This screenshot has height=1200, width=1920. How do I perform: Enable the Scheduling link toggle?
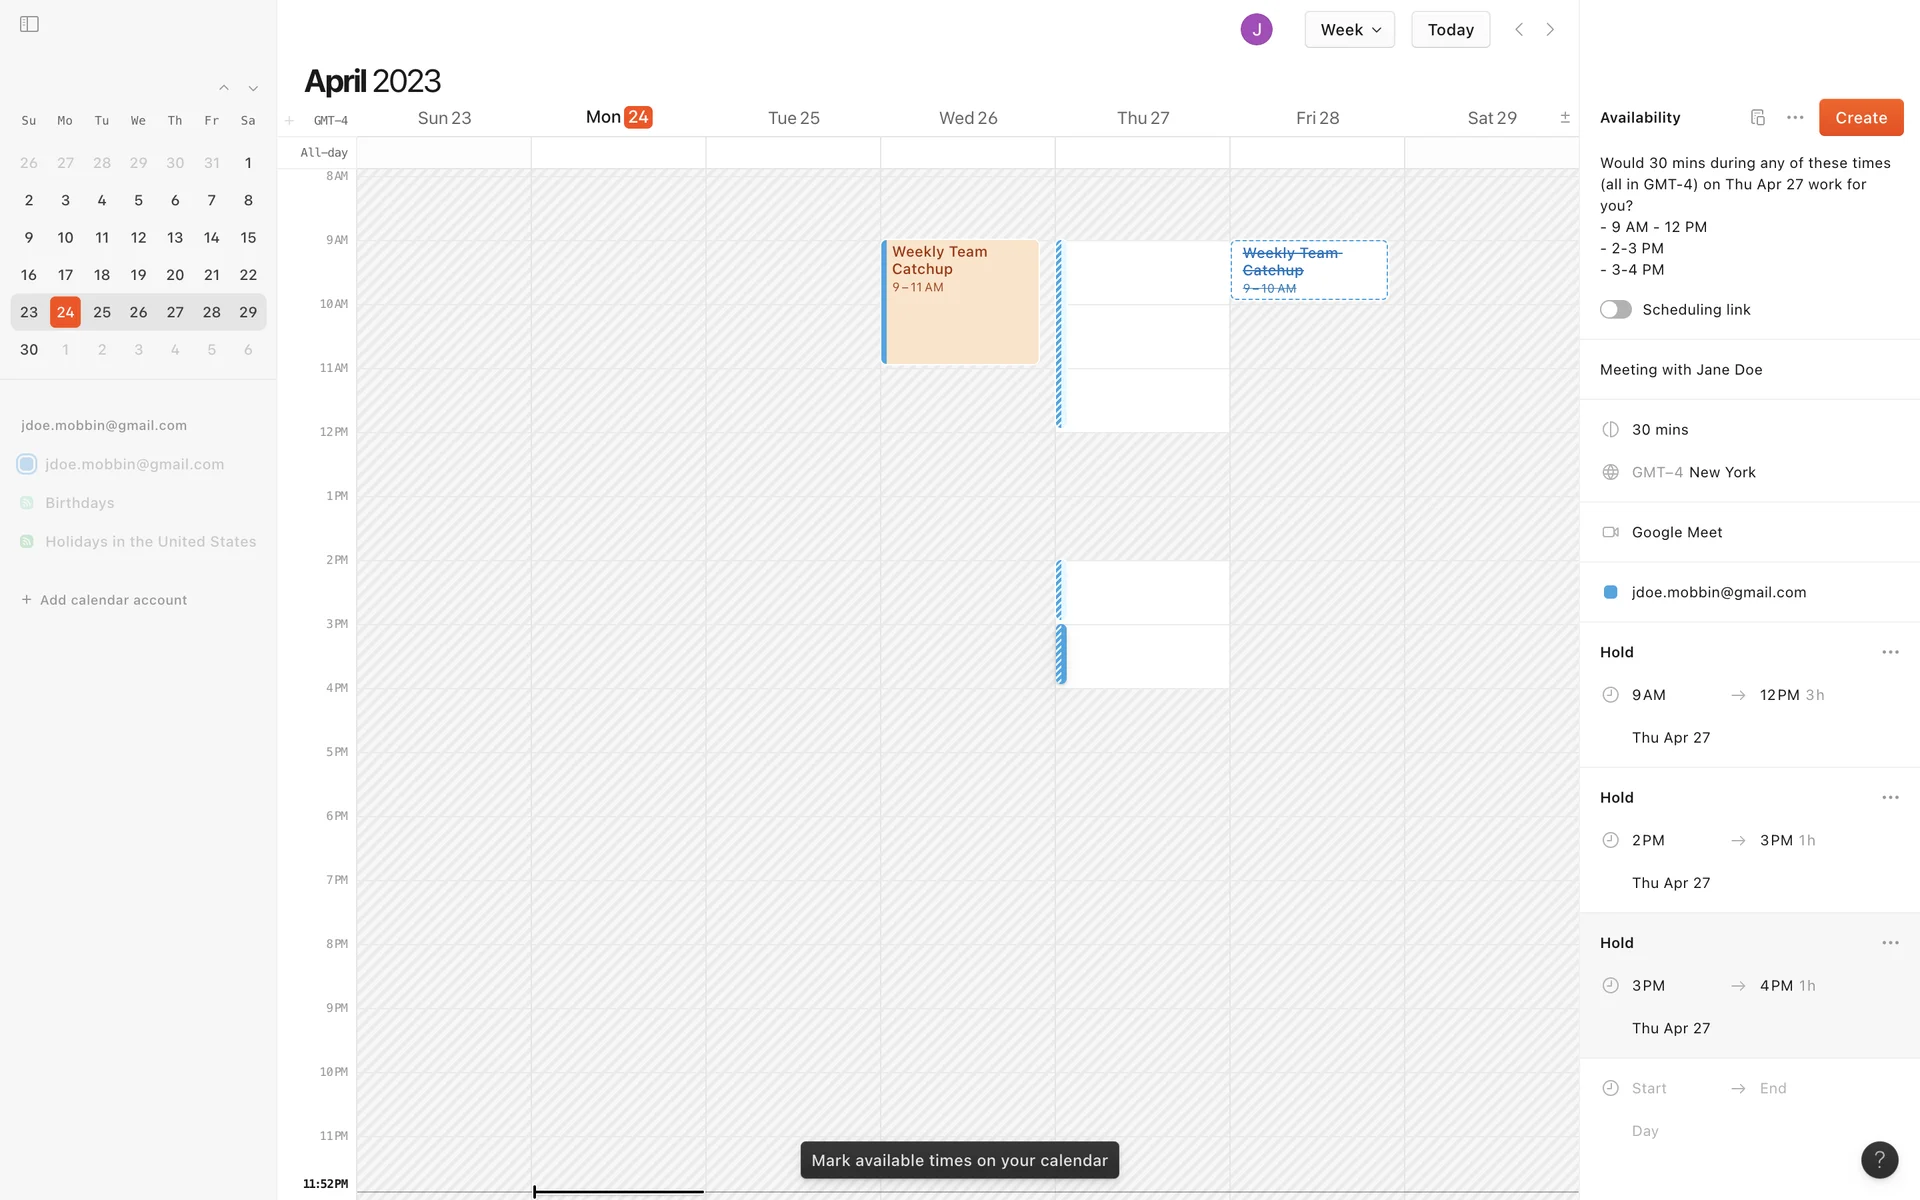(1615, 310)
